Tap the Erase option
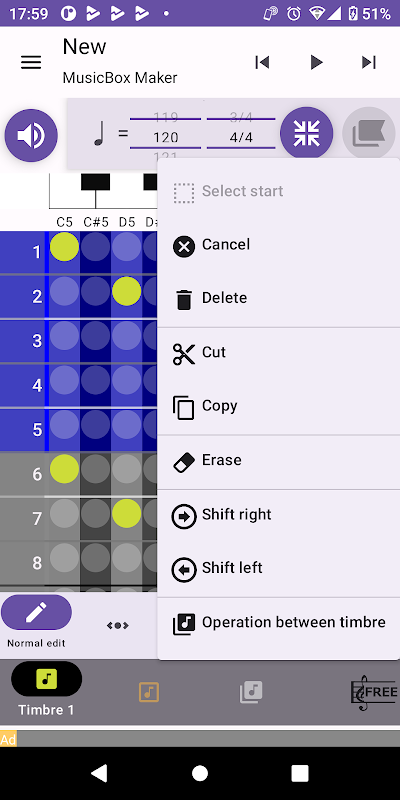Screen dimensions: 400x800 click(x=279, y=461)
